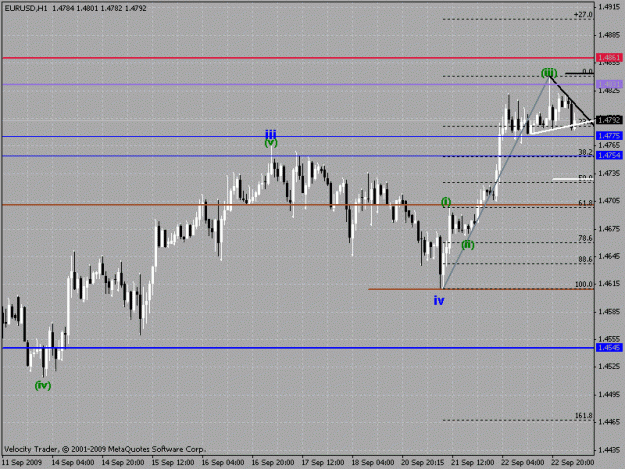Screen dimensions: 625x469
Task: Click the red 1.4861 price label
Action: (609, 58)
